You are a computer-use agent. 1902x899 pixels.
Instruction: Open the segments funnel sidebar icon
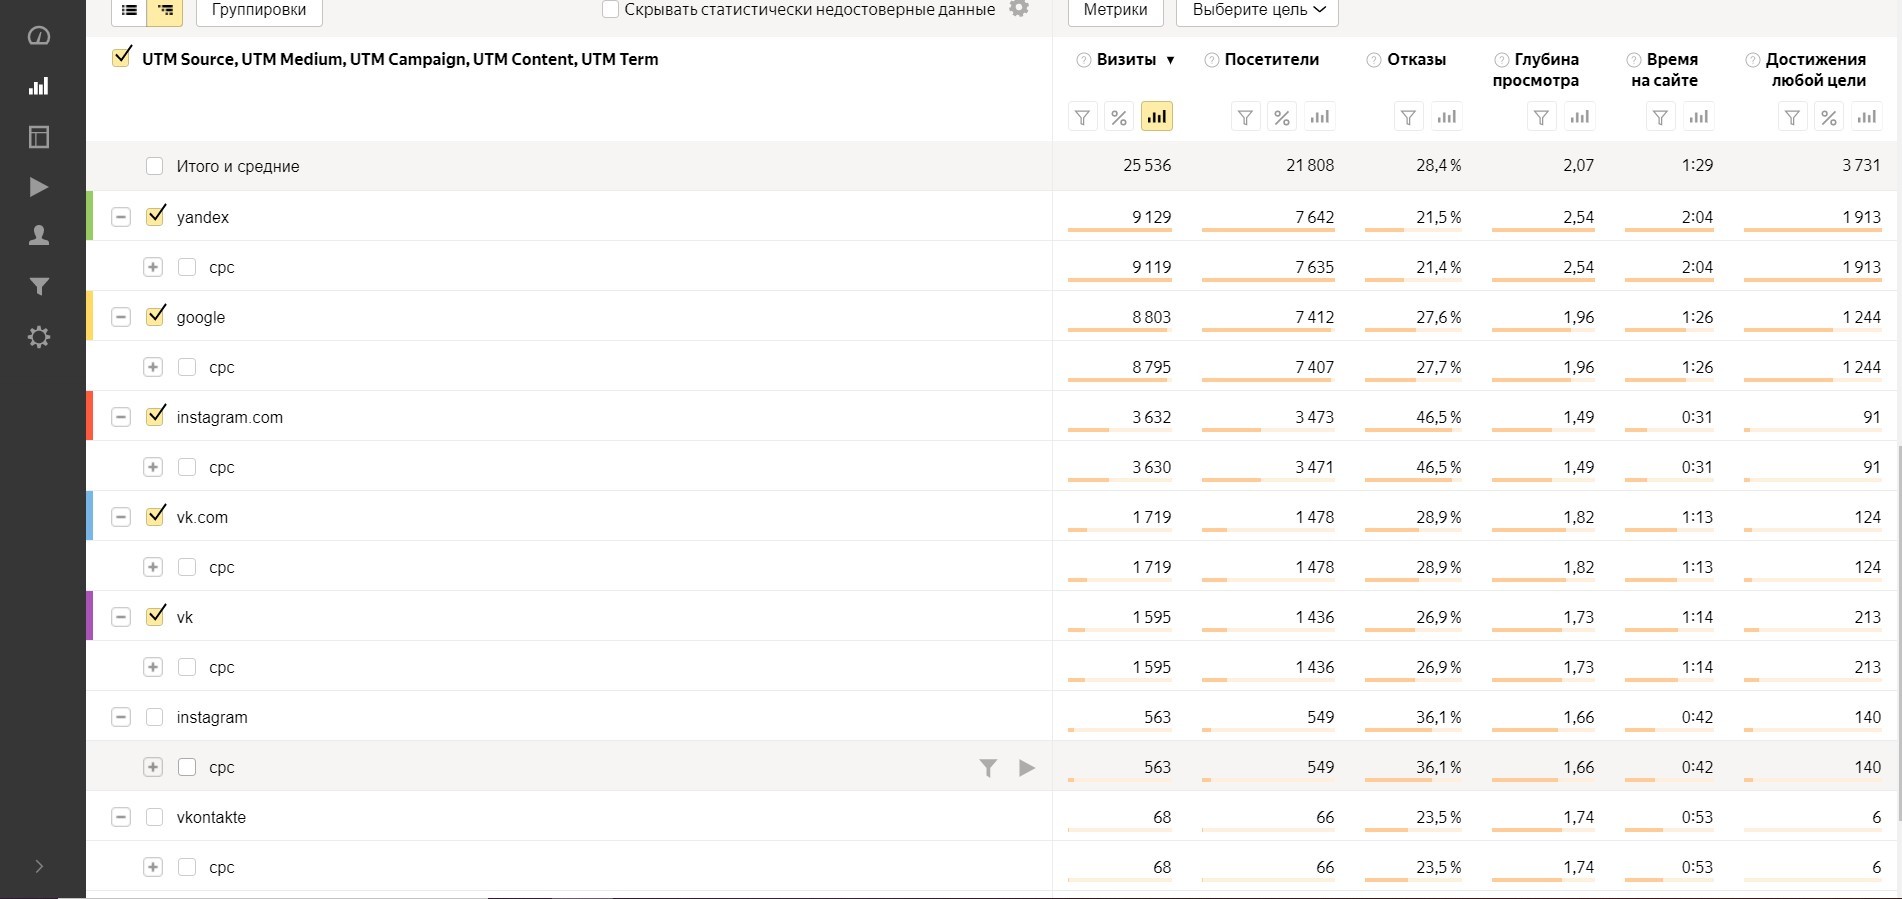pos(38,287)
